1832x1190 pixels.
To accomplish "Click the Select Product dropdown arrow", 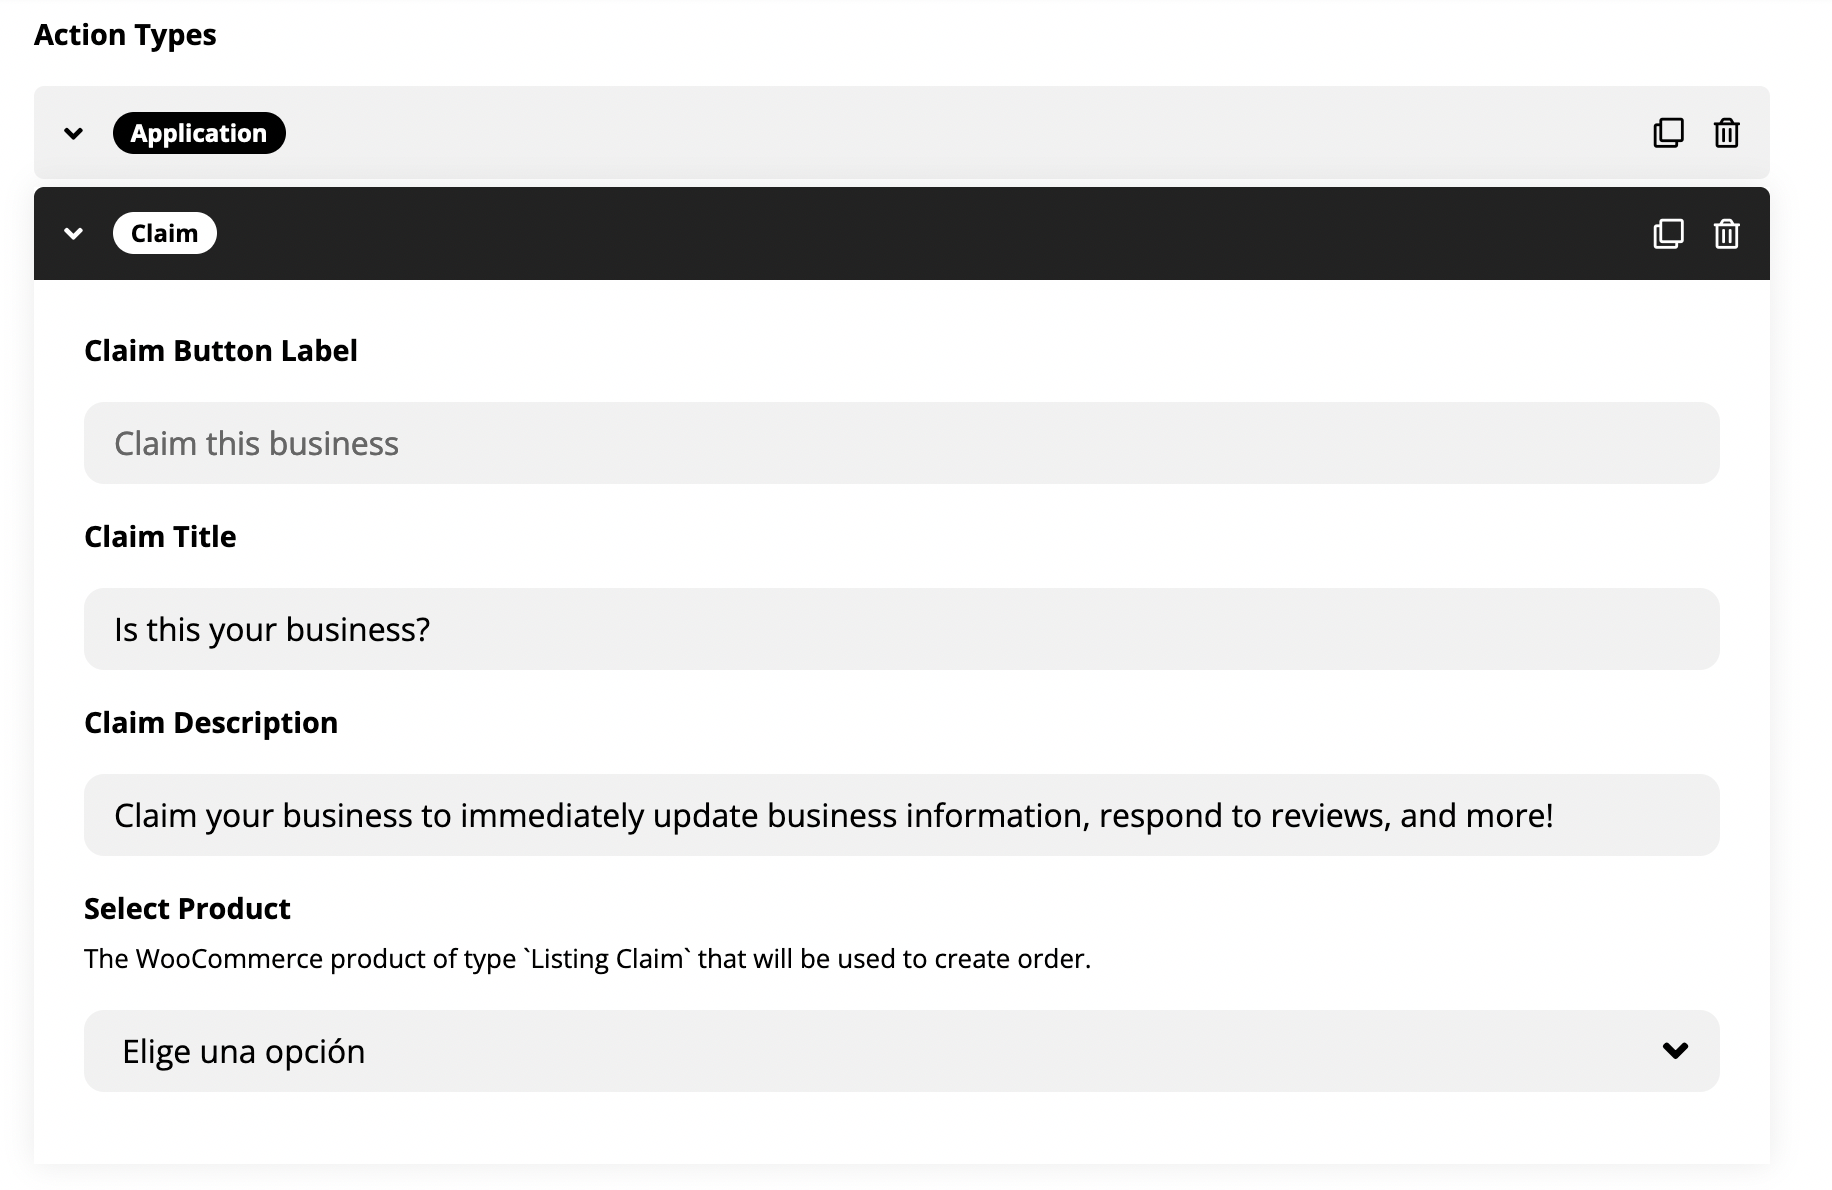I will [1675, 1051].
